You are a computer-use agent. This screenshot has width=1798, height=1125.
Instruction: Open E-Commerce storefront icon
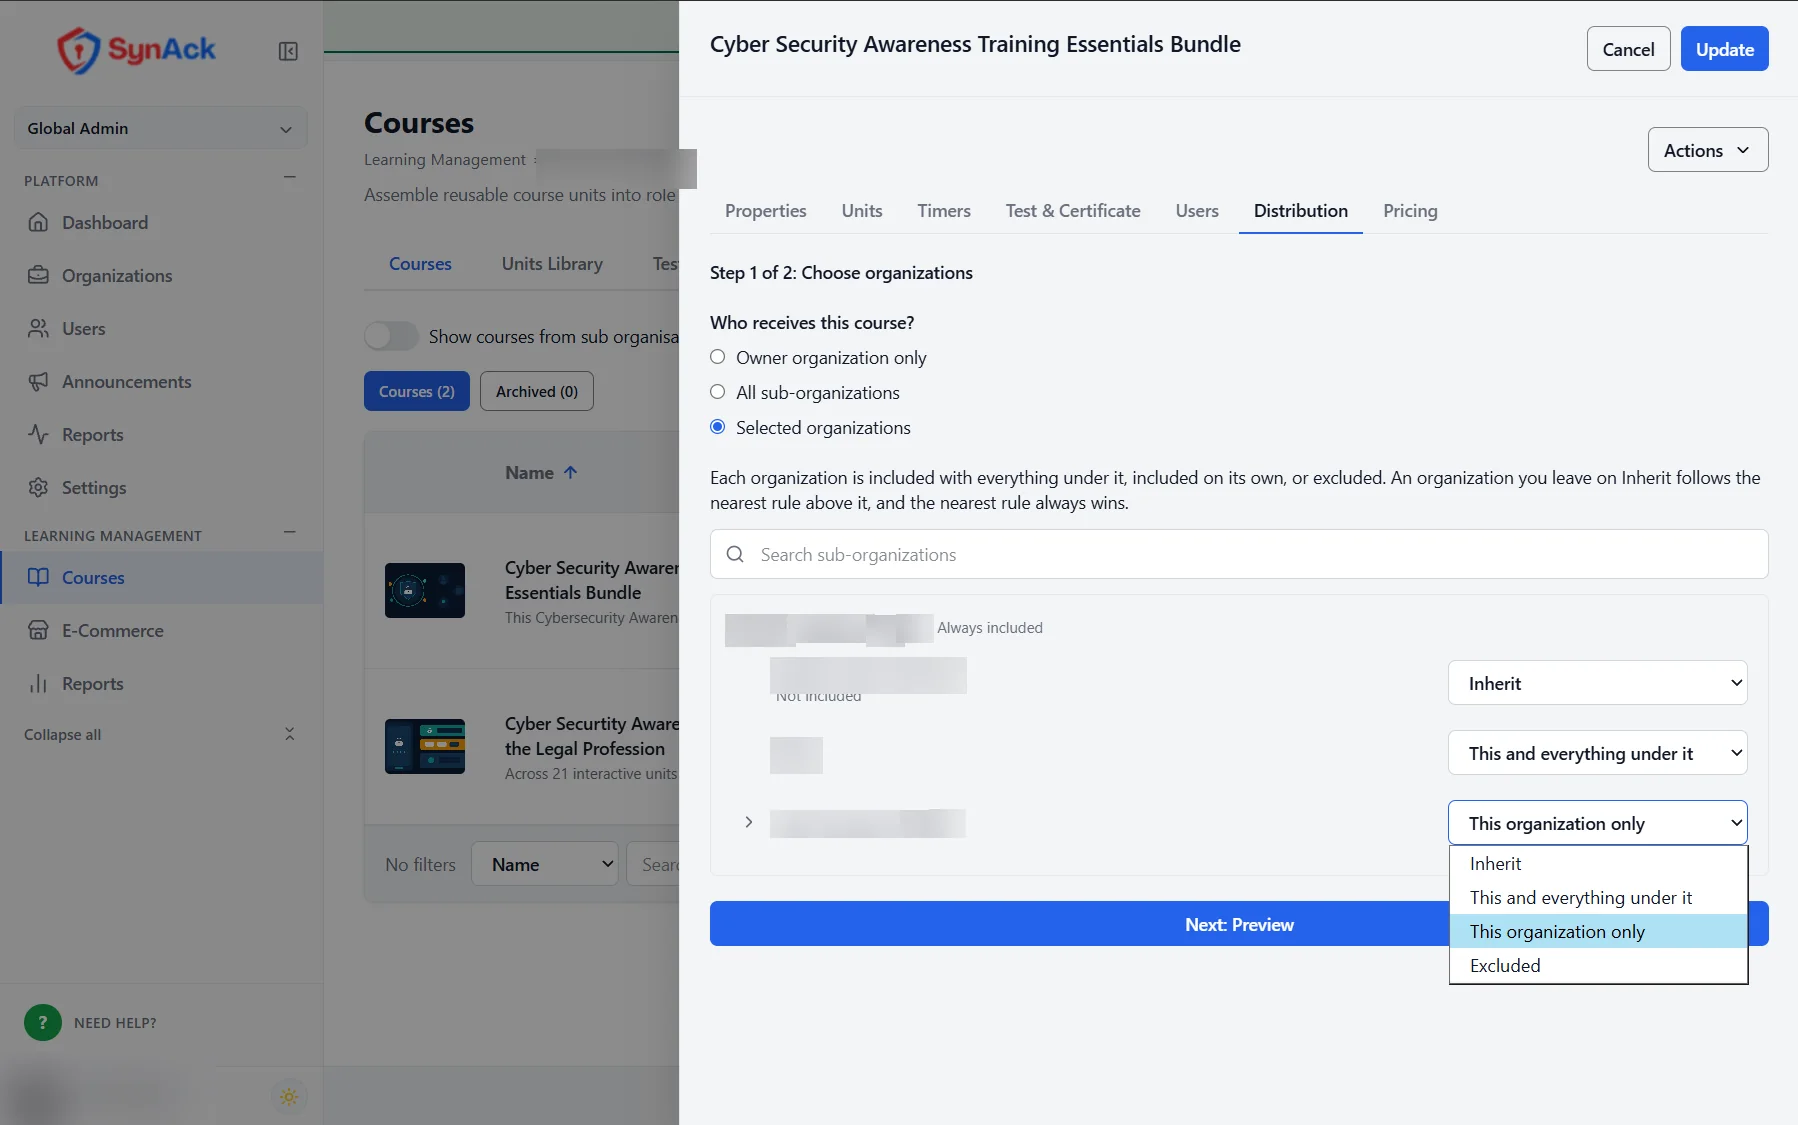pyautogui.click(x=38, y=630)
